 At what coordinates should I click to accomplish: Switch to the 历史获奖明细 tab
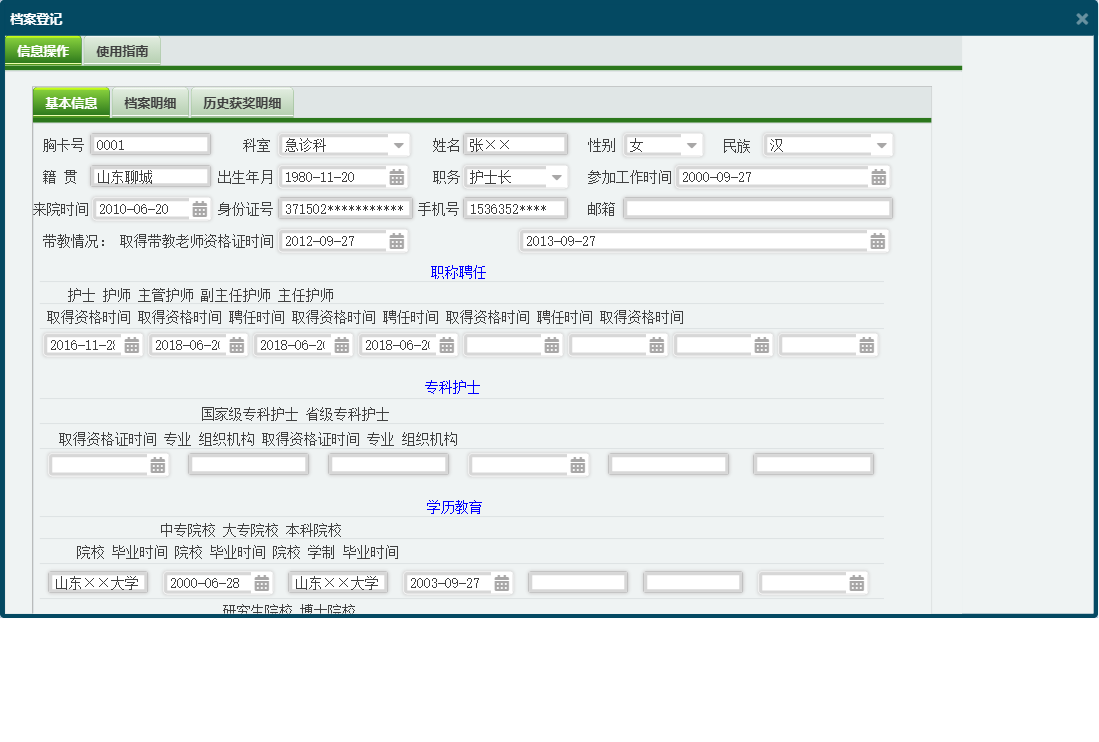(x=240, y=102)
